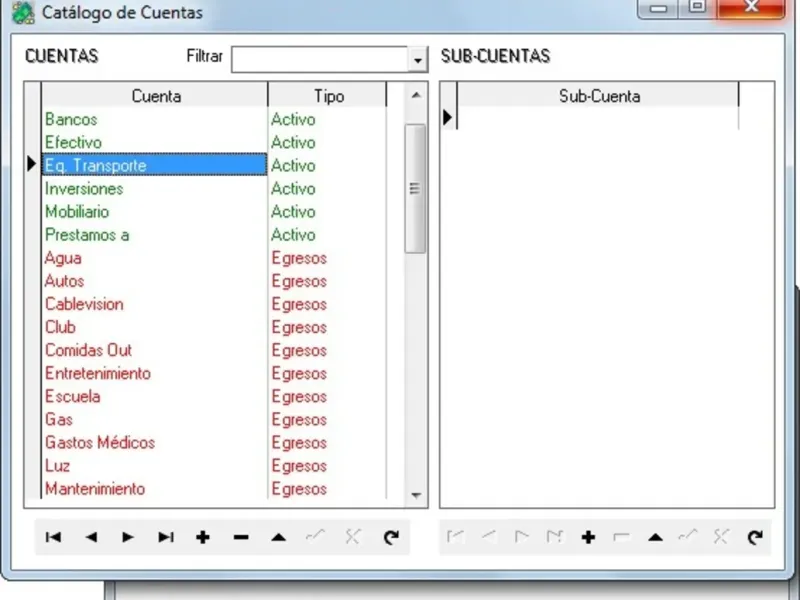Click the Catálogo de Cuentas window icon

23,13
